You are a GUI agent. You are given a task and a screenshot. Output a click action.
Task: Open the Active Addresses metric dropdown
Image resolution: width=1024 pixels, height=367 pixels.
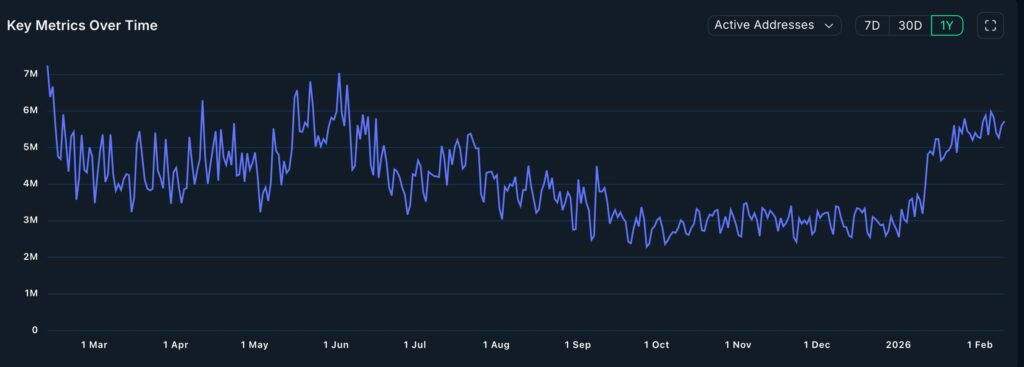click(774, 25)
